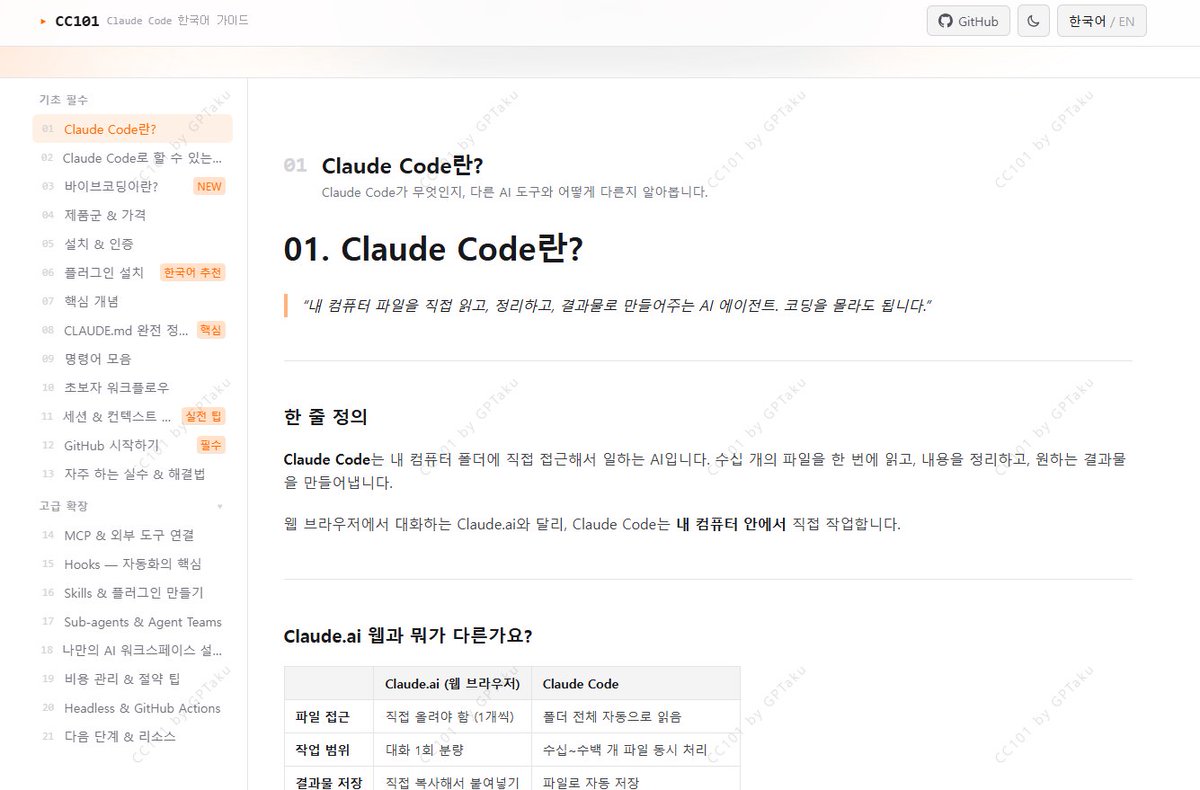Select '나만의 AI 워크스페이스 설...' chapter
The image size is (1200, 790).
coord(132,650)
